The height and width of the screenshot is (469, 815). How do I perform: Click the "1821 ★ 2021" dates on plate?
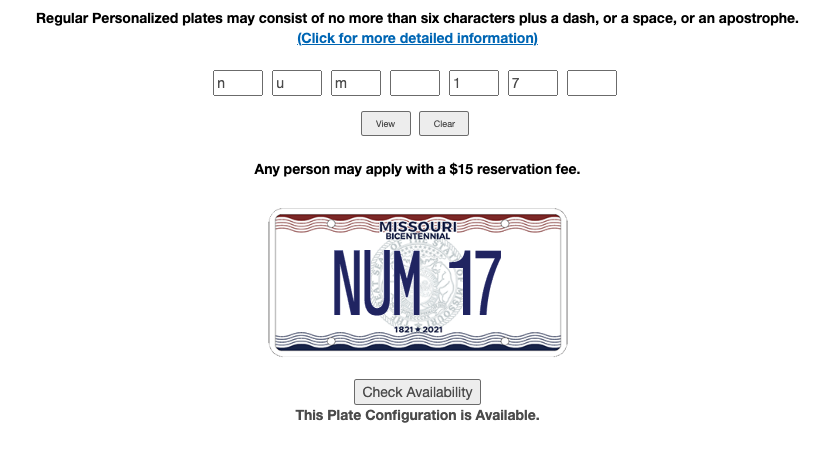(x=418, y=329)
